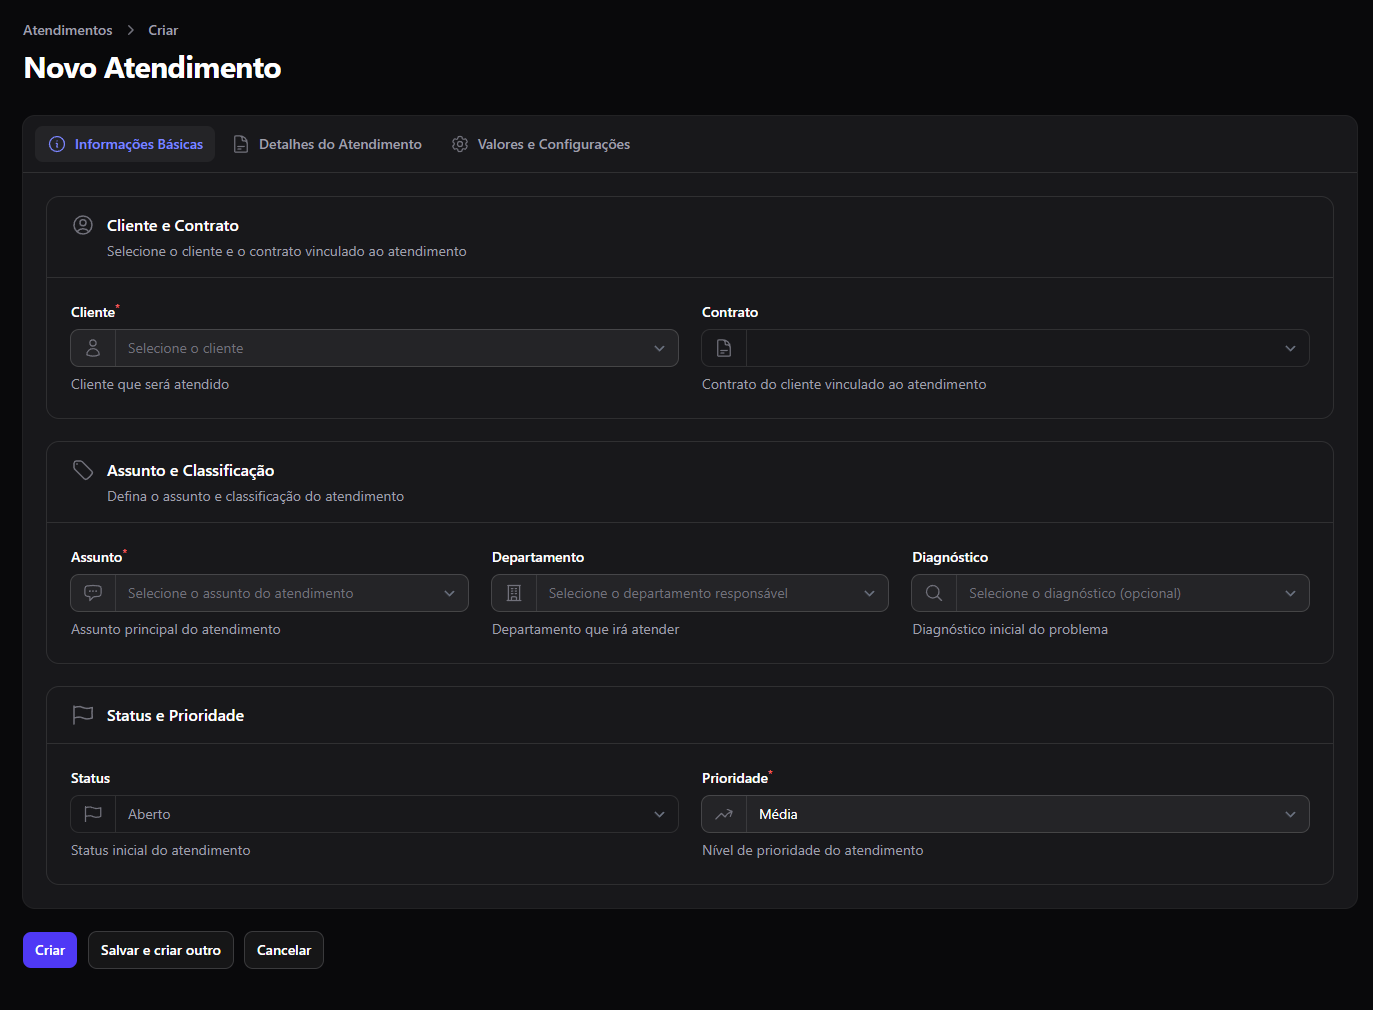Click the Status field label

pyautogui.click(x=91, y=778)
